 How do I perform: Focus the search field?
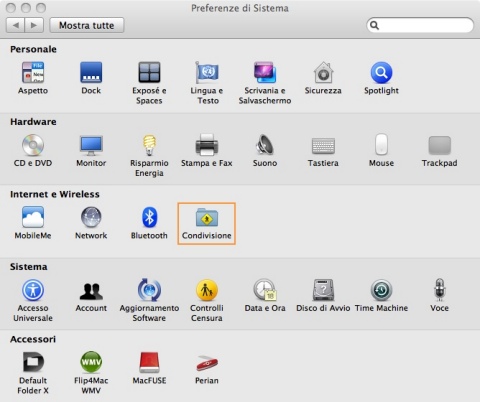pyautogui.click(x=420, y=25)
